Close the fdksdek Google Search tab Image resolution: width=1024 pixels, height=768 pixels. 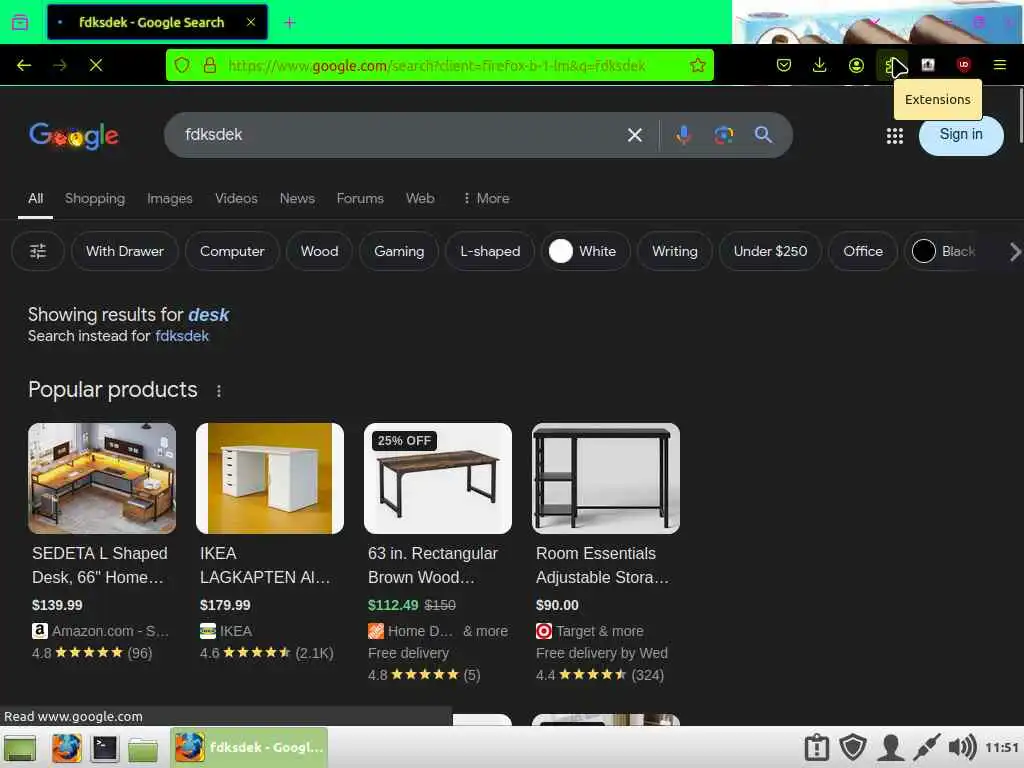pos(251,22)
